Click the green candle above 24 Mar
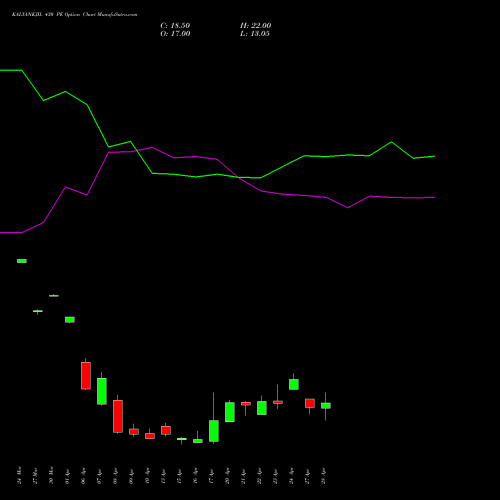 [x=22, y=261]
